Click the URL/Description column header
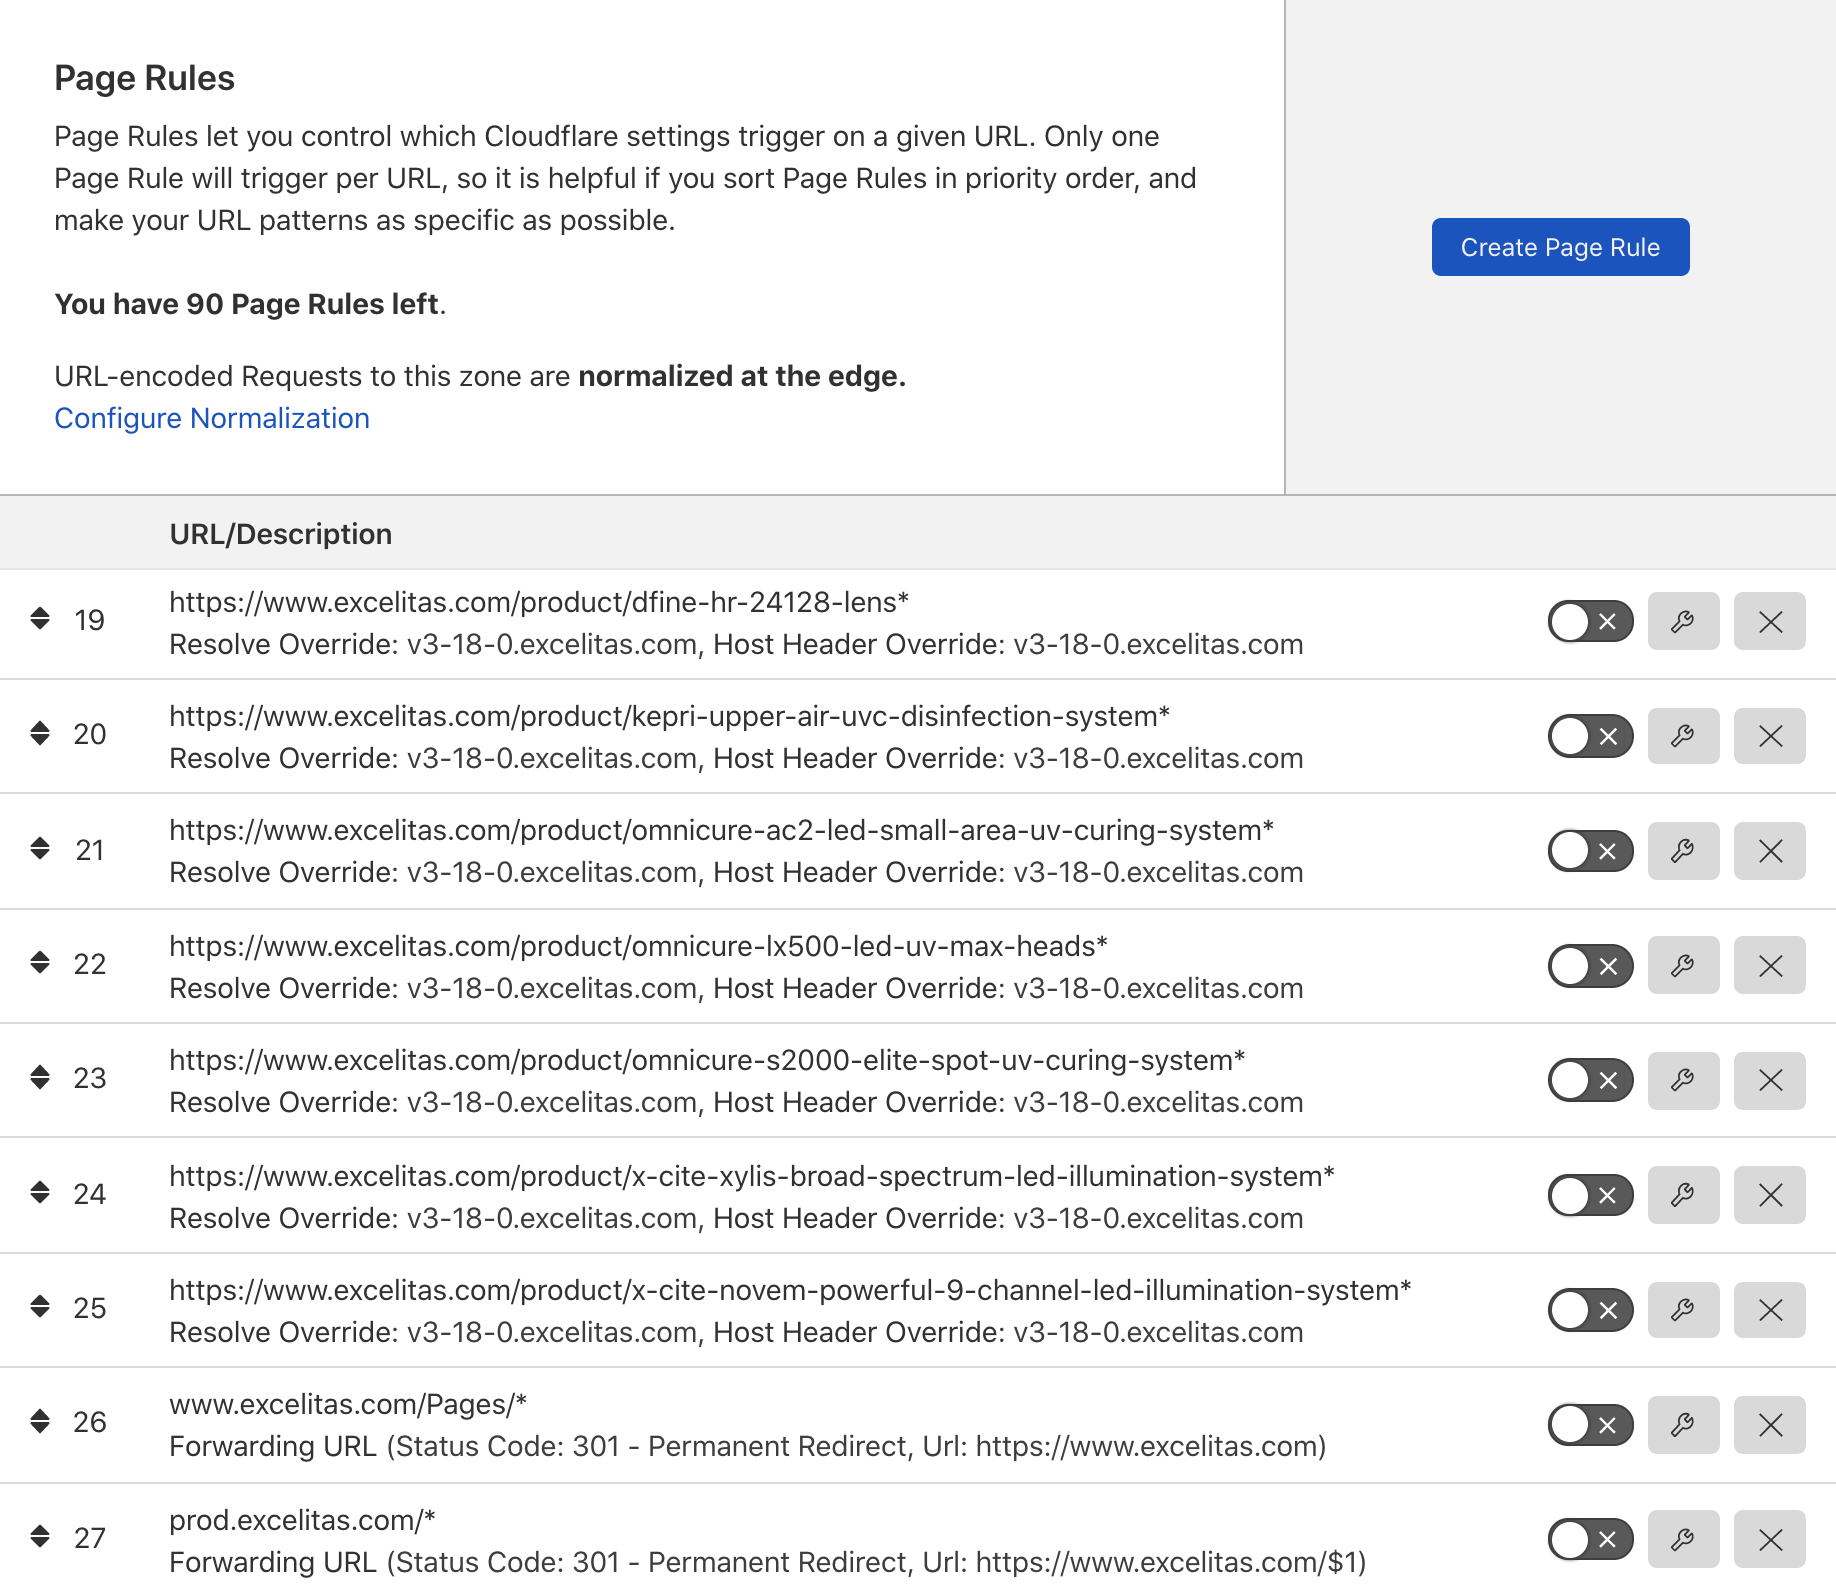Viewport: 1836px width, 1594px height. point(281,533)
